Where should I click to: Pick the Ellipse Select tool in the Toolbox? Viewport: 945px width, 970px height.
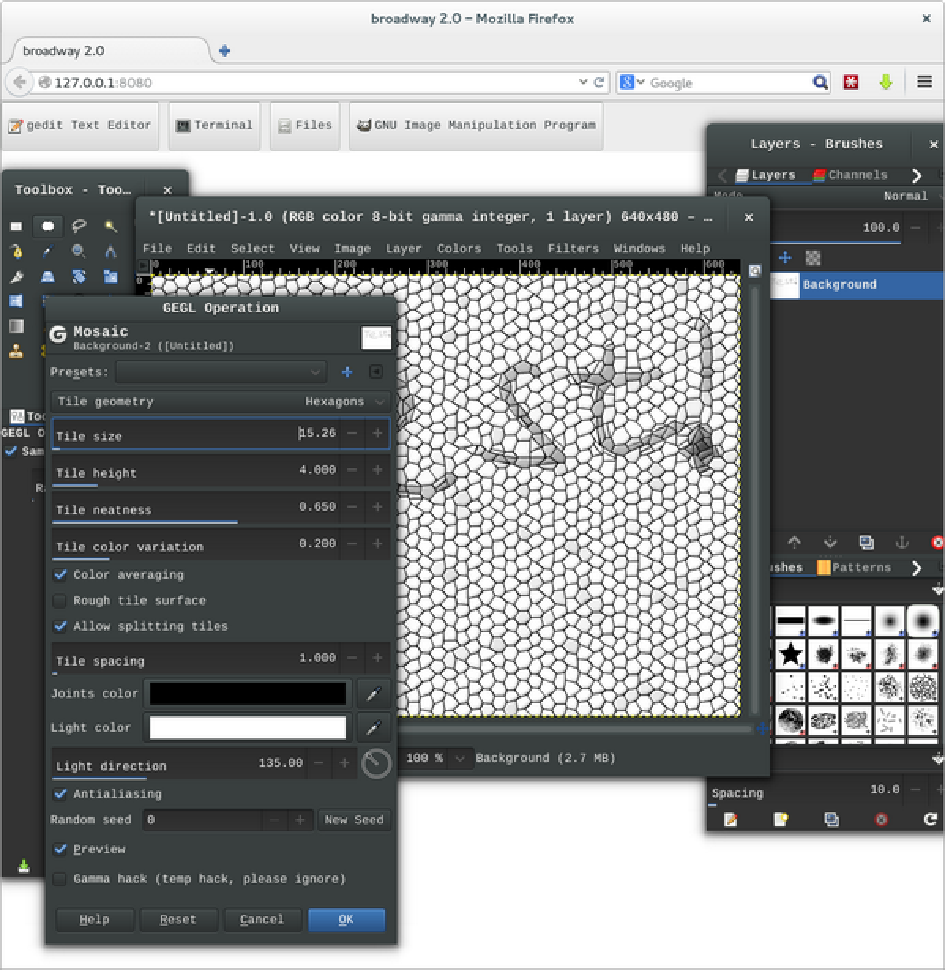point(46,226)
